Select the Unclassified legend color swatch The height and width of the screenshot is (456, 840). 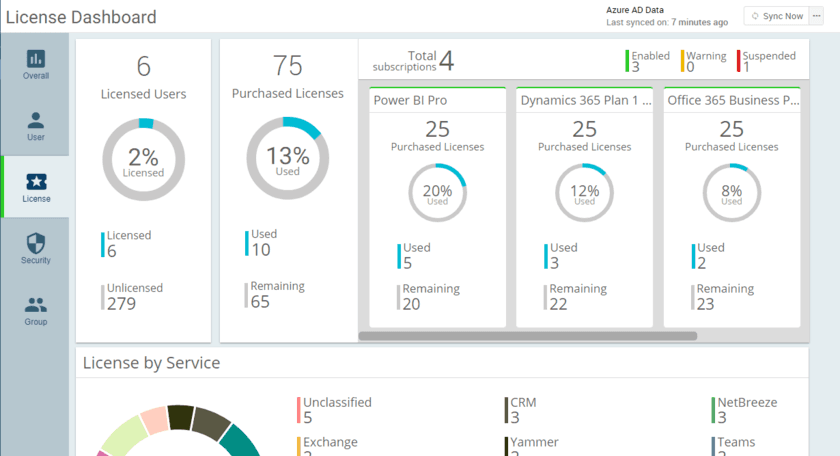point(298,410)
